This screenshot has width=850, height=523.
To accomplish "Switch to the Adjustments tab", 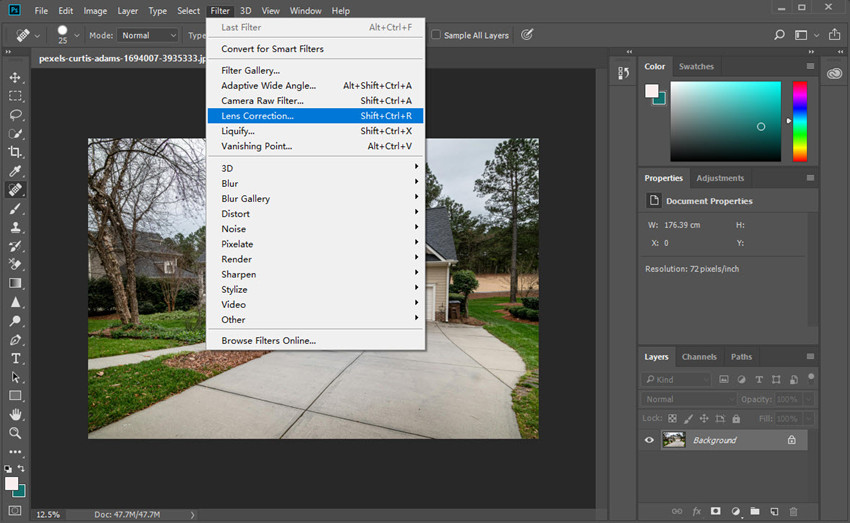I will pos(720,178).
